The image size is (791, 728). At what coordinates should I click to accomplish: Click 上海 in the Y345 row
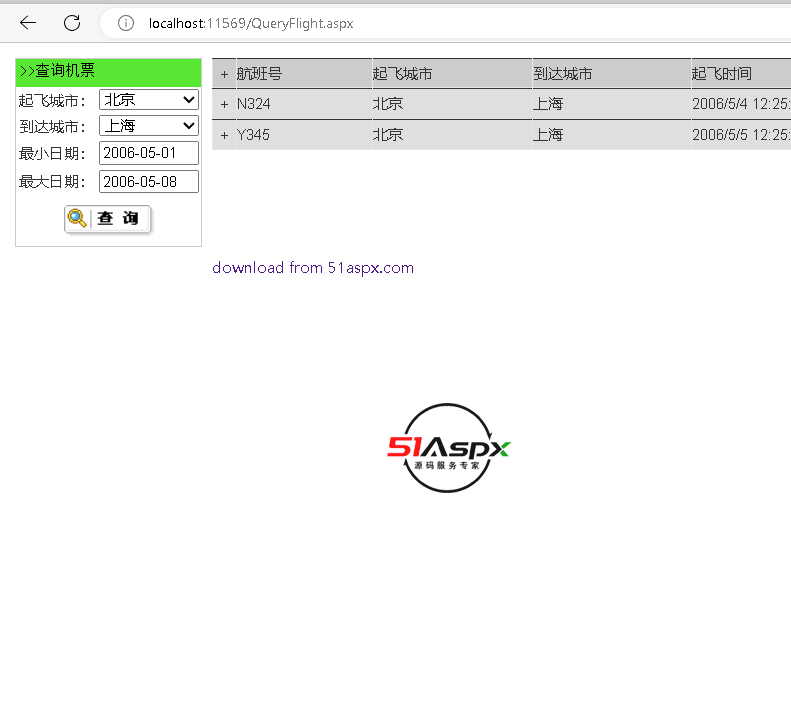[548, 135]
